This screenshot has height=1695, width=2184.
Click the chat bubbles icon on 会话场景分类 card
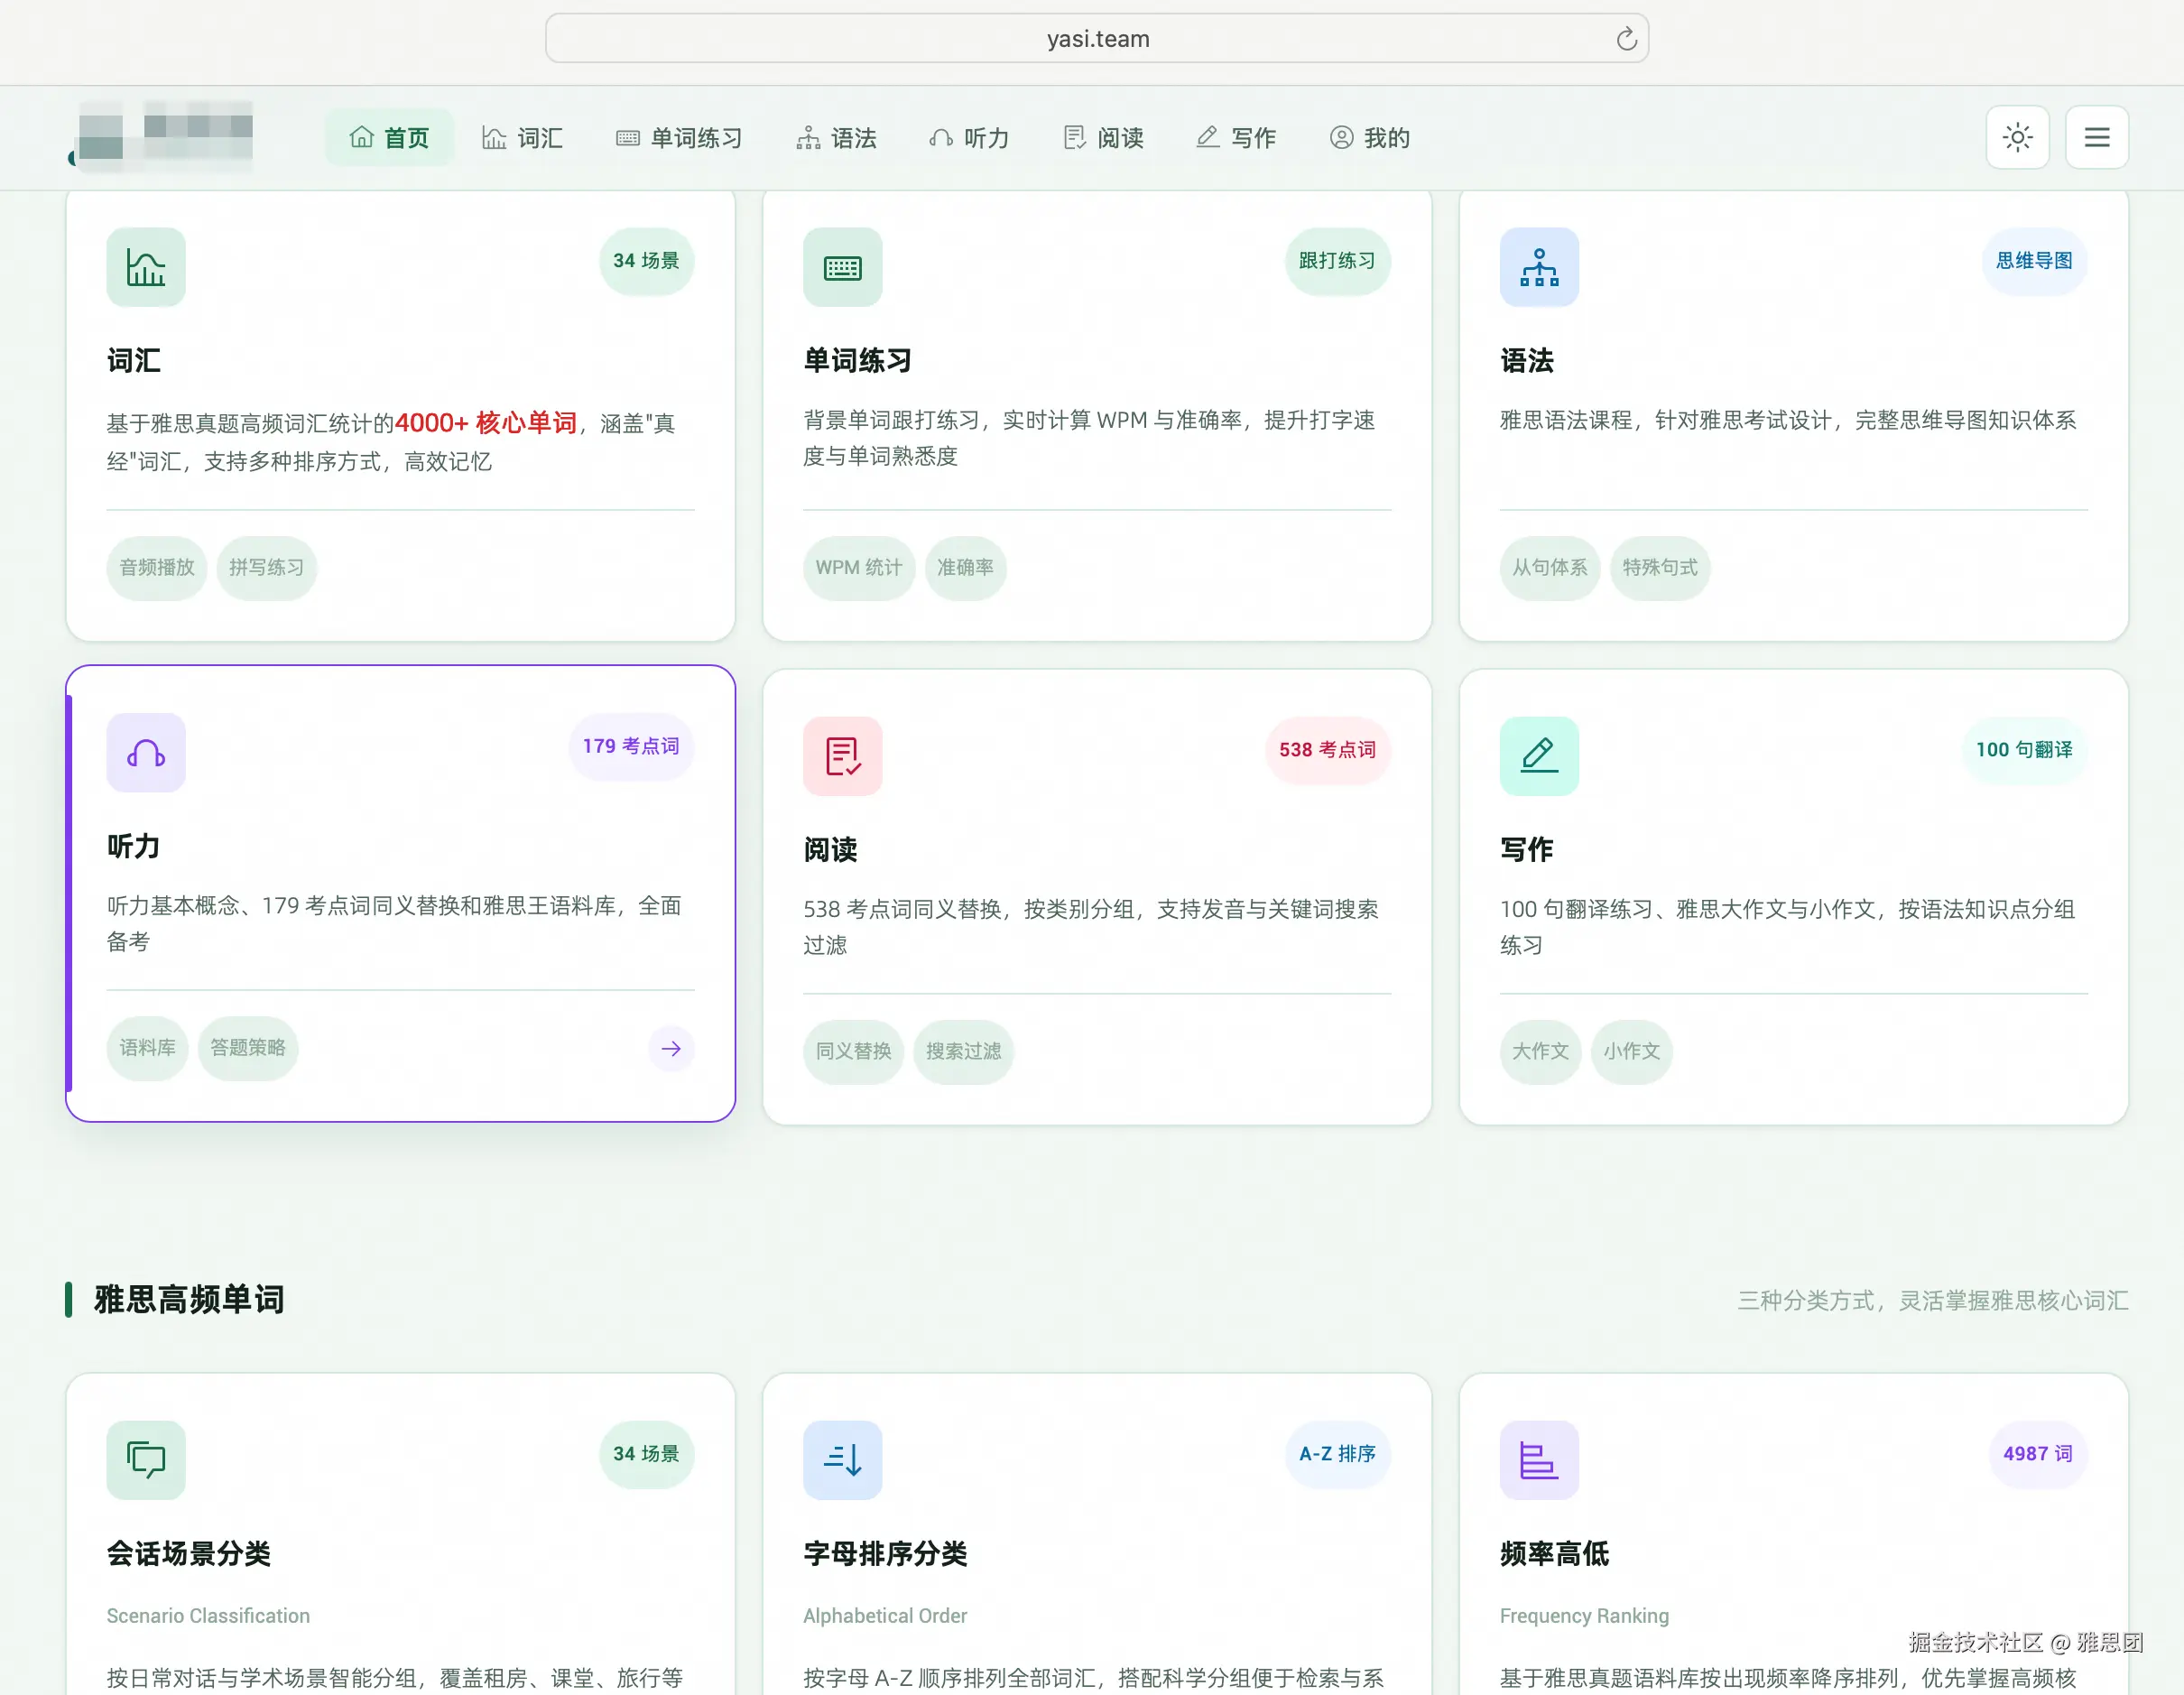pos(146,1460)
